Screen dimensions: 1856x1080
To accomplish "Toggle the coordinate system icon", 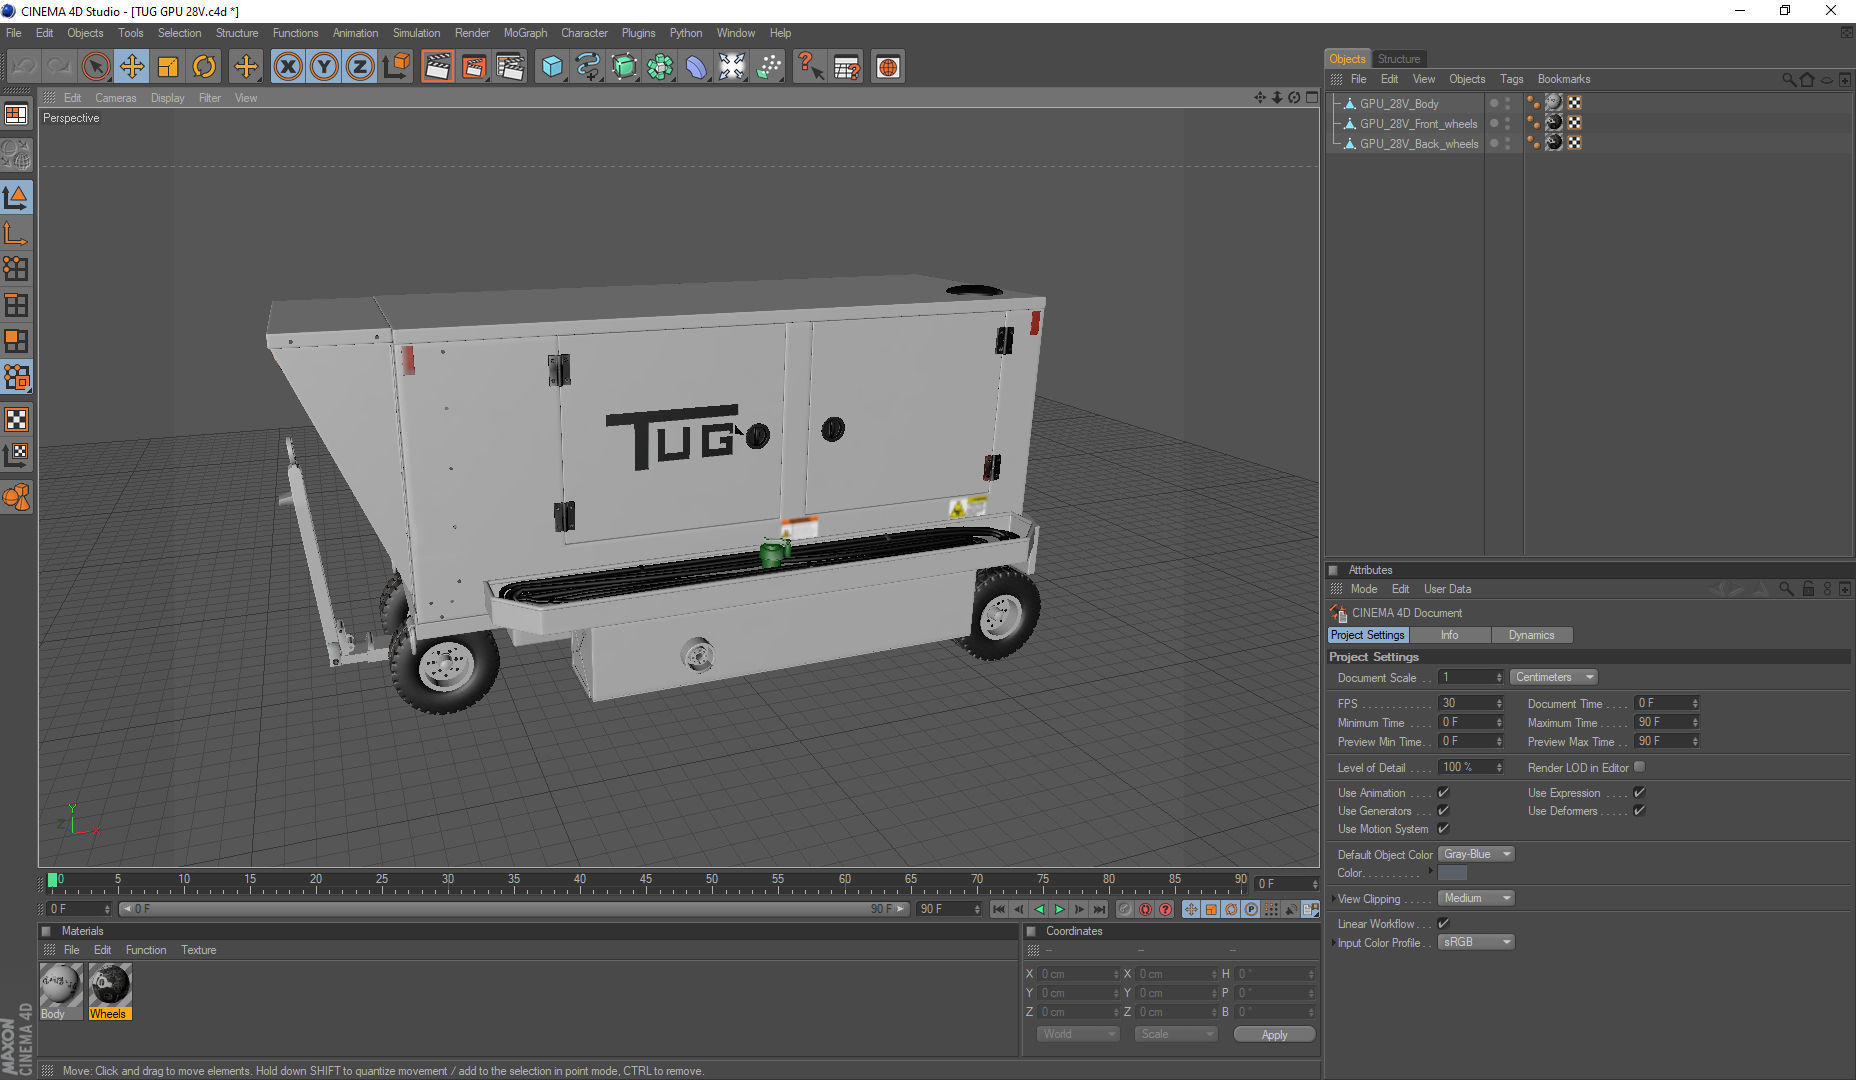I will [397, 67].
